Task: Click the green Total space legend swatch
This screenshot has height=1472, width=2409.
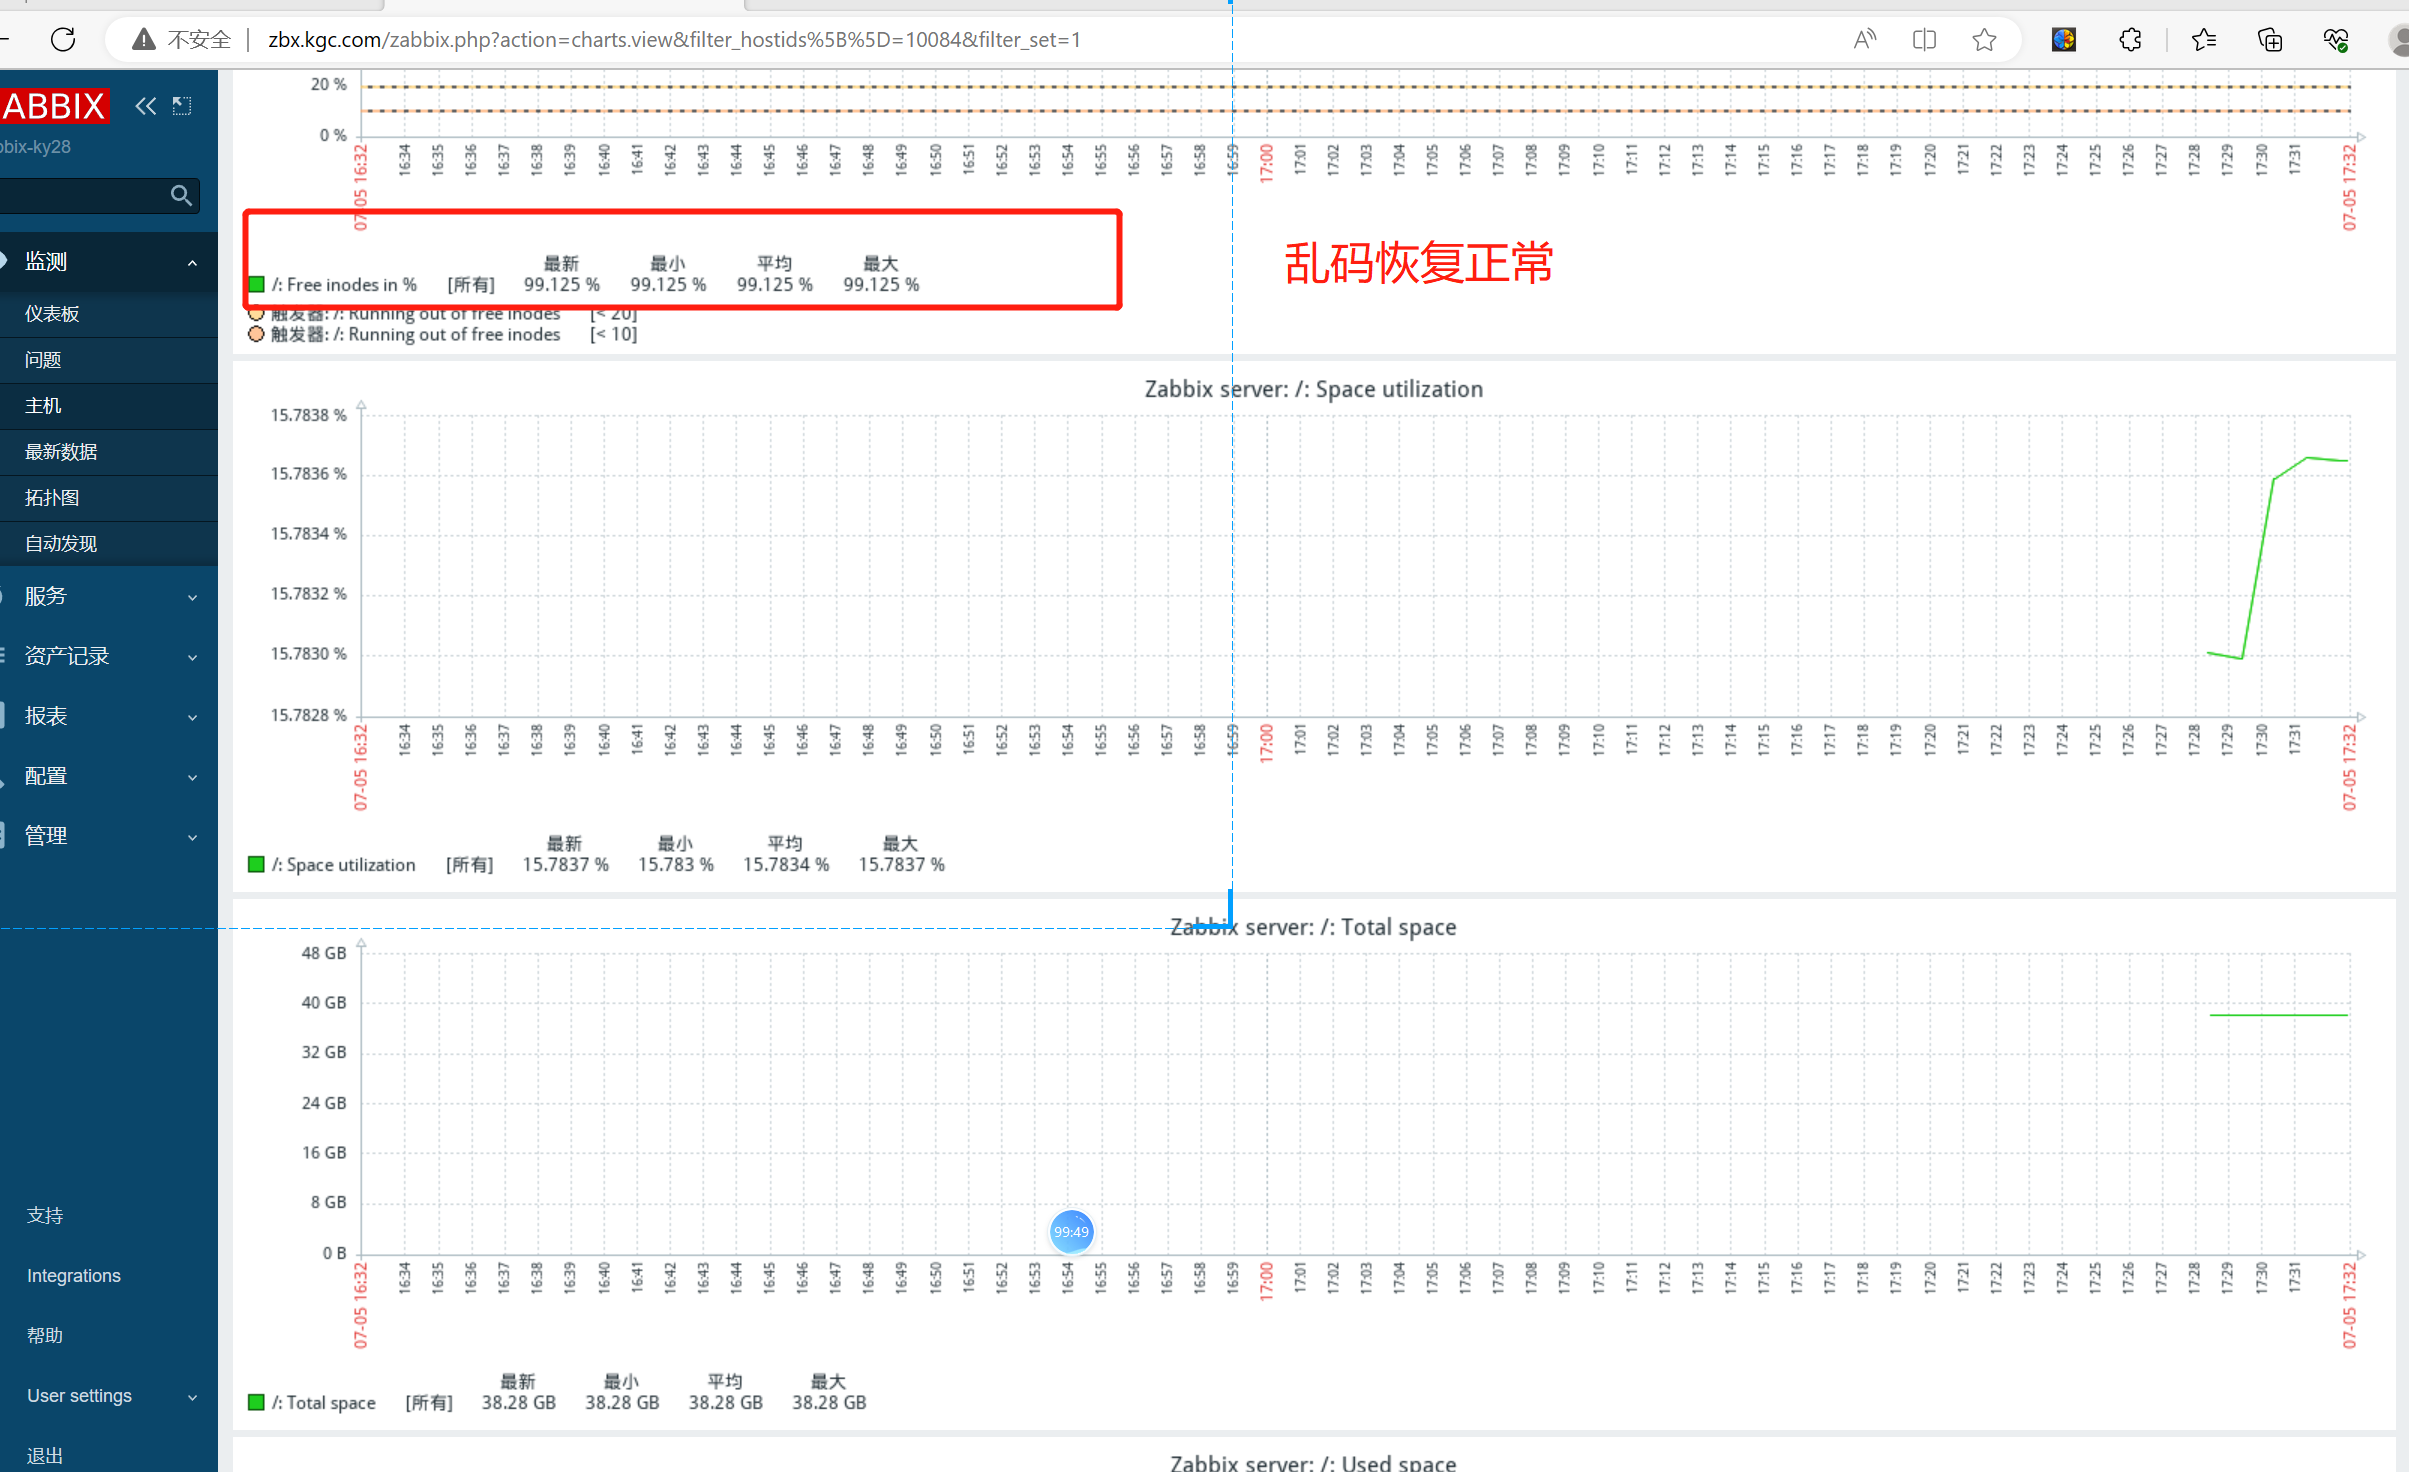Action: pos(256,1403)
